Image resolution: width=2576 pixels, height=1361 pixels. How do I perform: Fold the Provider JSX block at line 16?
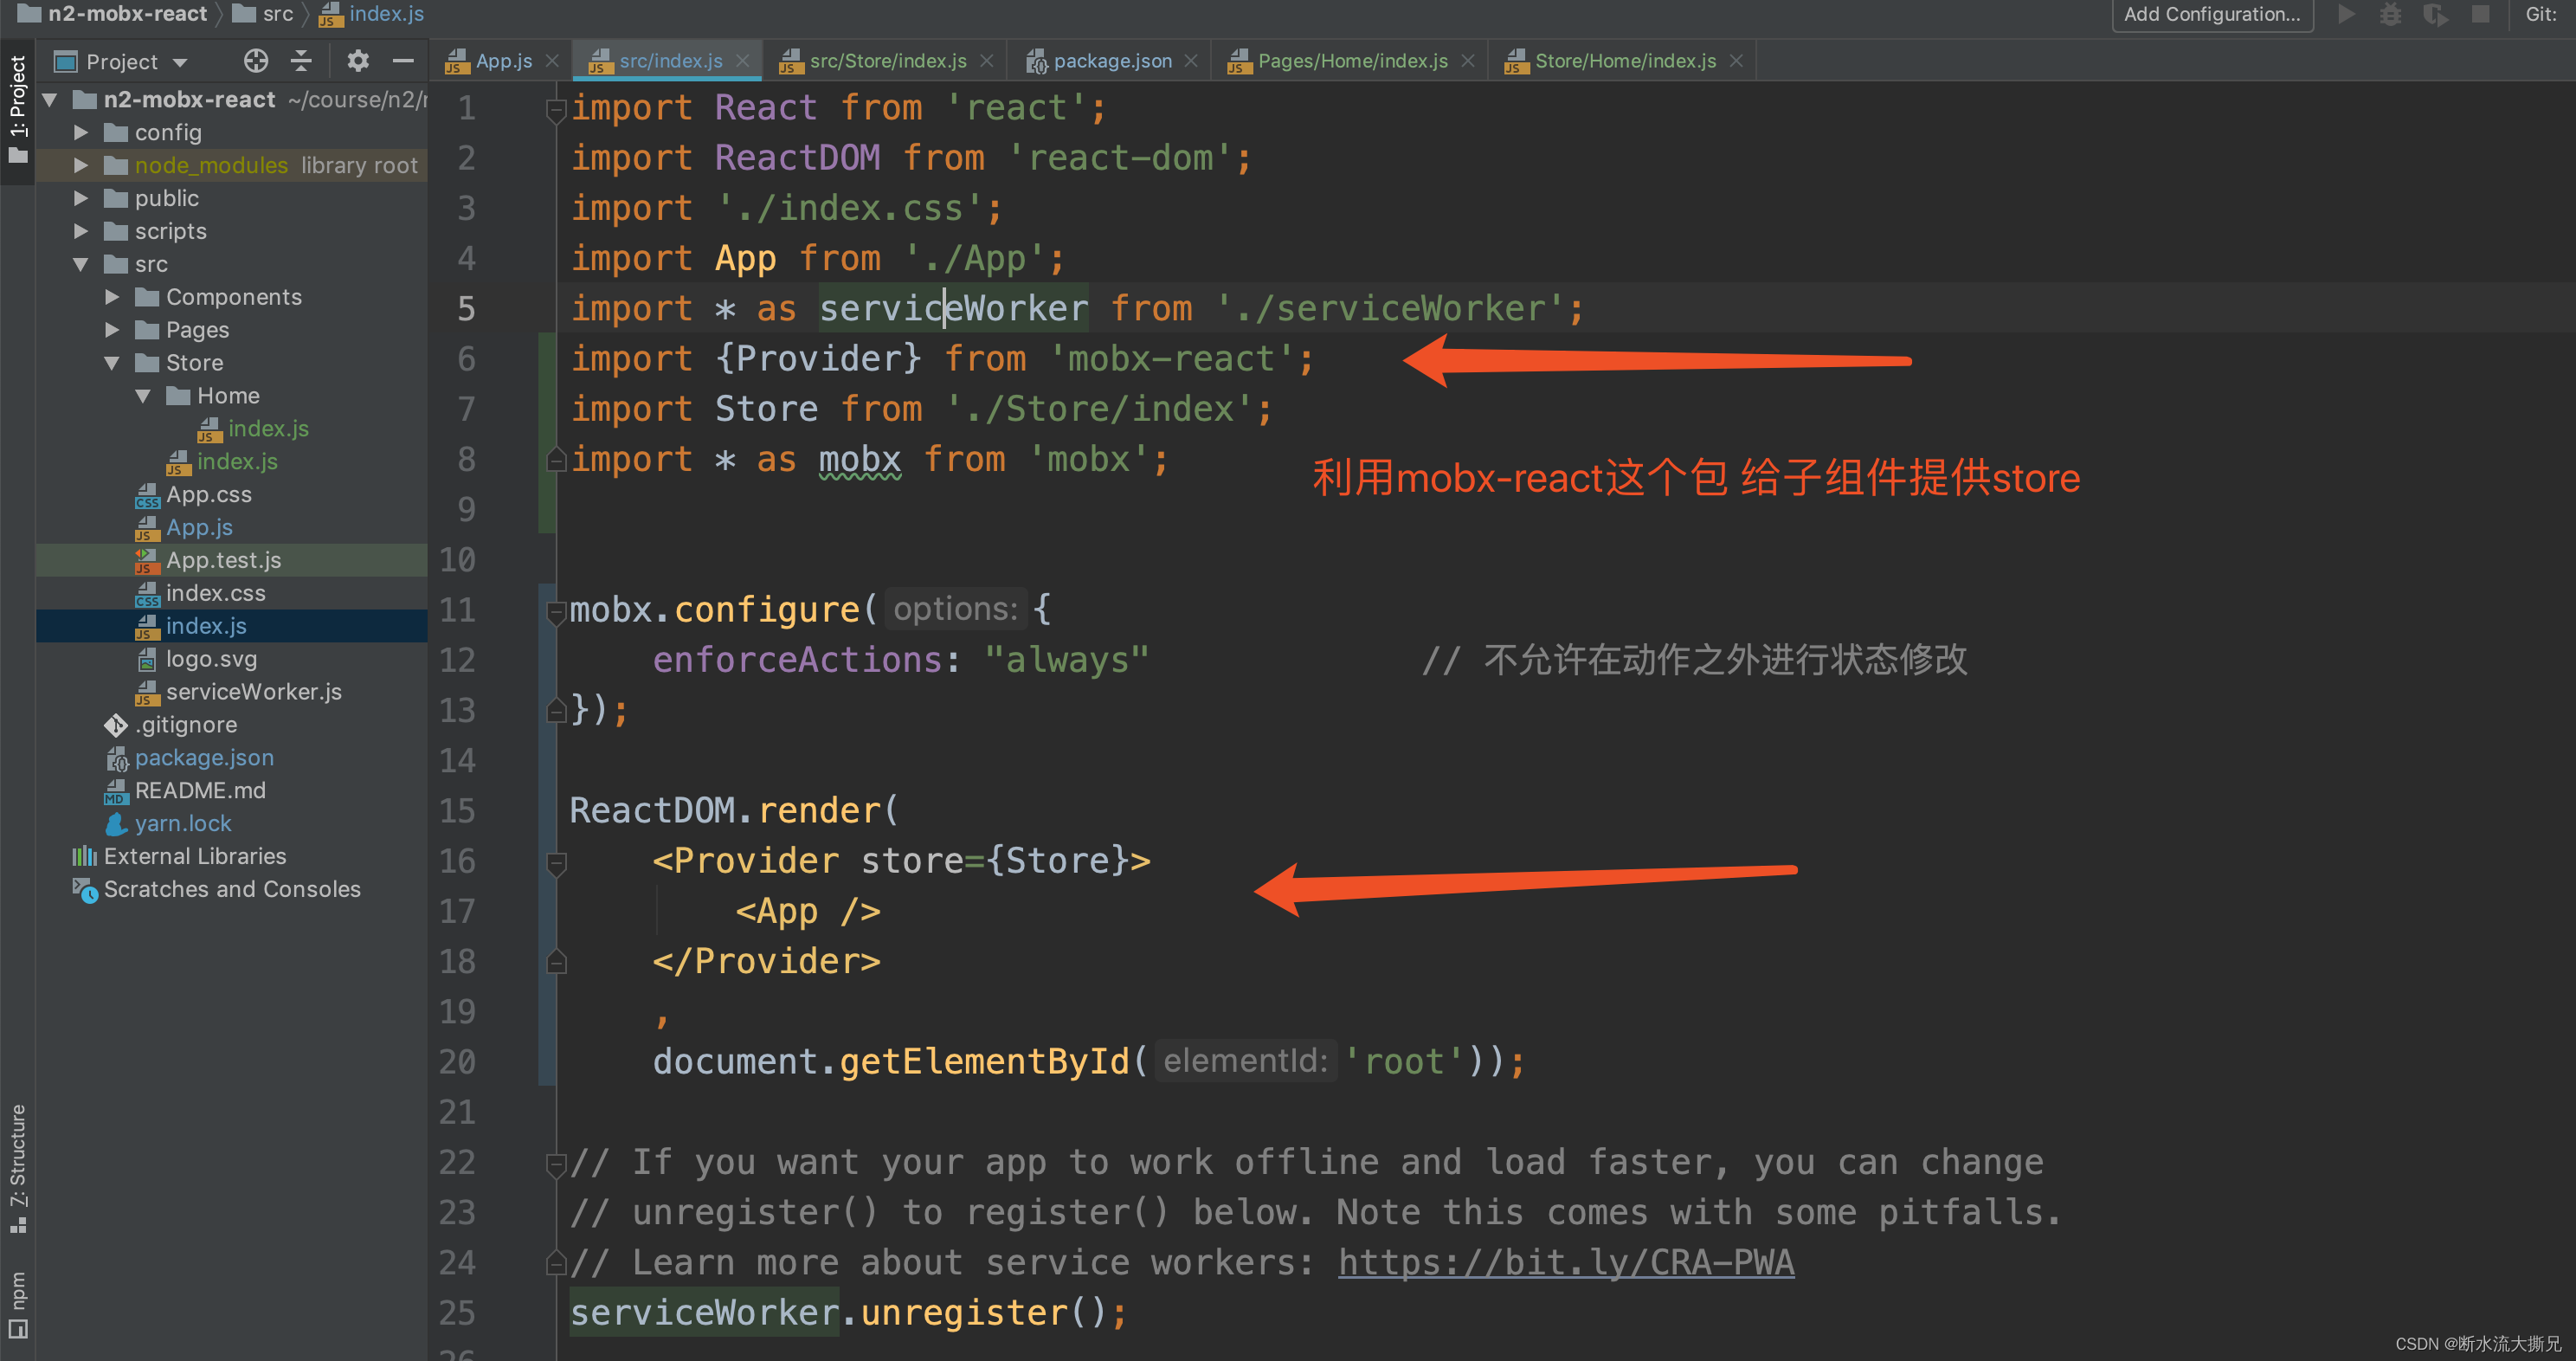(x=557, y=863)
